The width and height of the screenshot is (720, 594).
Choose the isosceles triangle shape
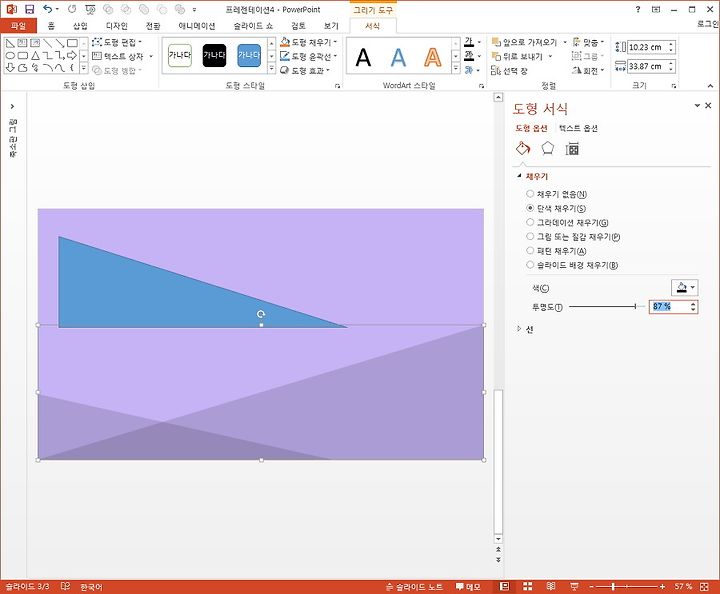[x=35, y=56]
